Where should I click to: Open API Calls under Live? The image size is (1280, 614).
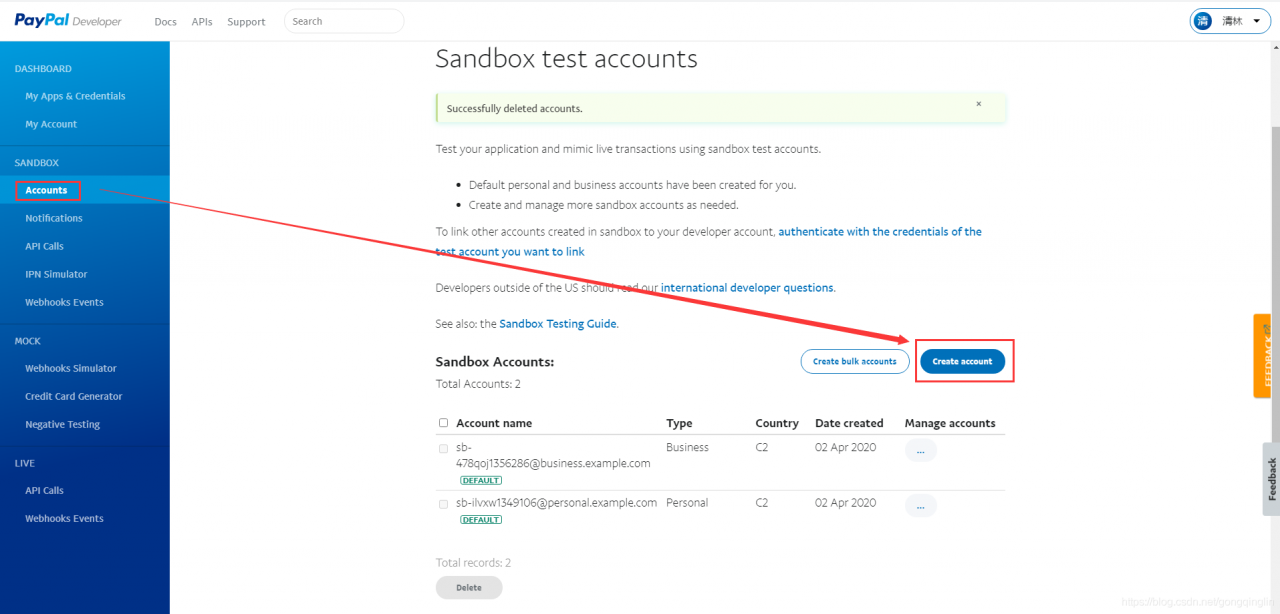click(44, 490)
